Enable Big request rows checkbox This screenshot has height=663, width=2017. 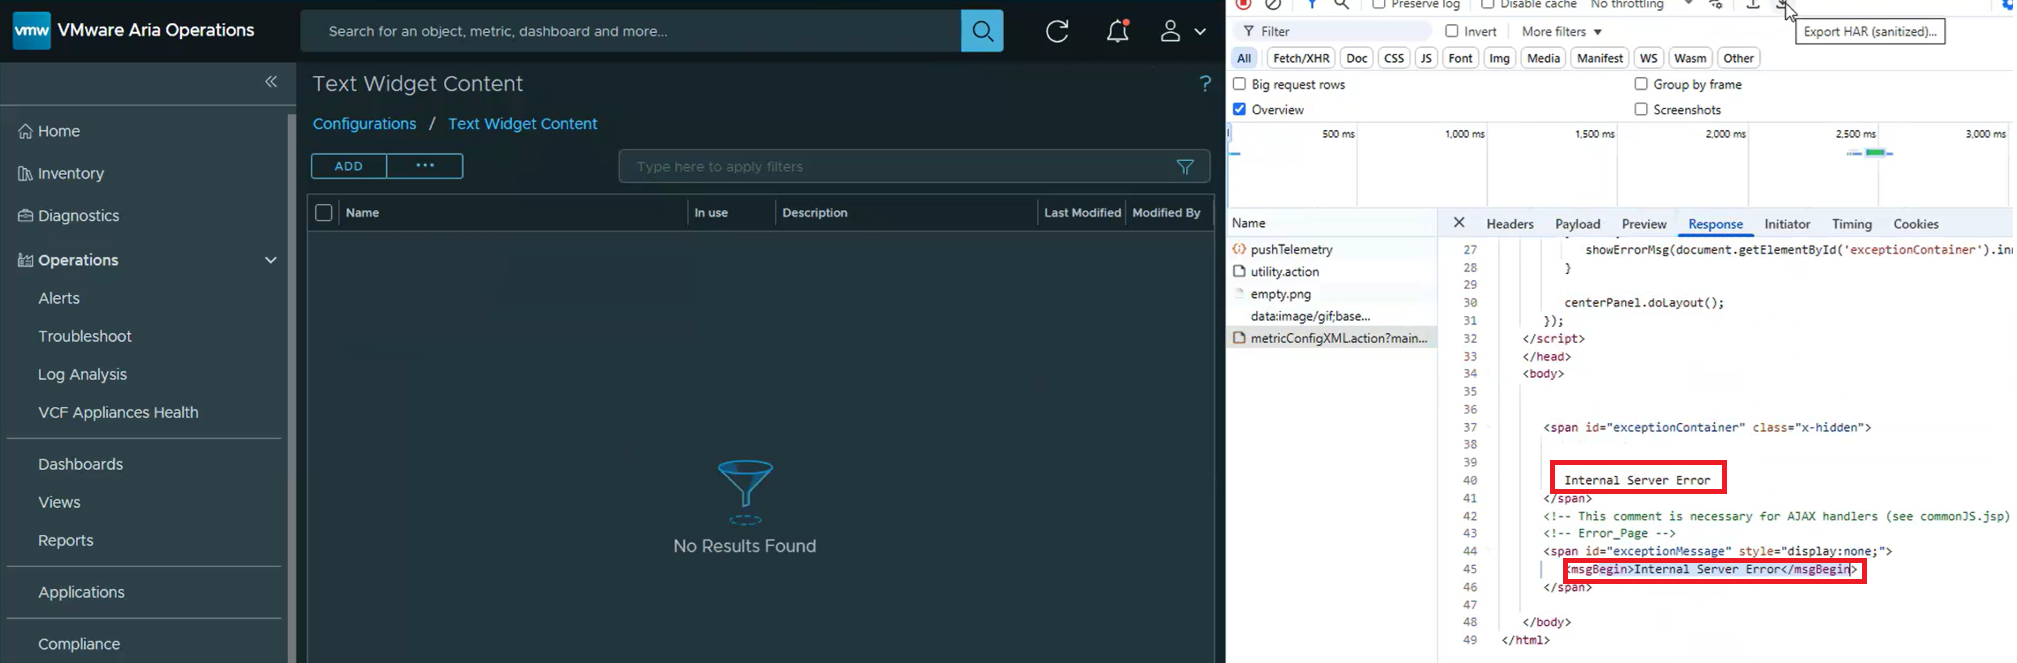tap(1240, 85)
